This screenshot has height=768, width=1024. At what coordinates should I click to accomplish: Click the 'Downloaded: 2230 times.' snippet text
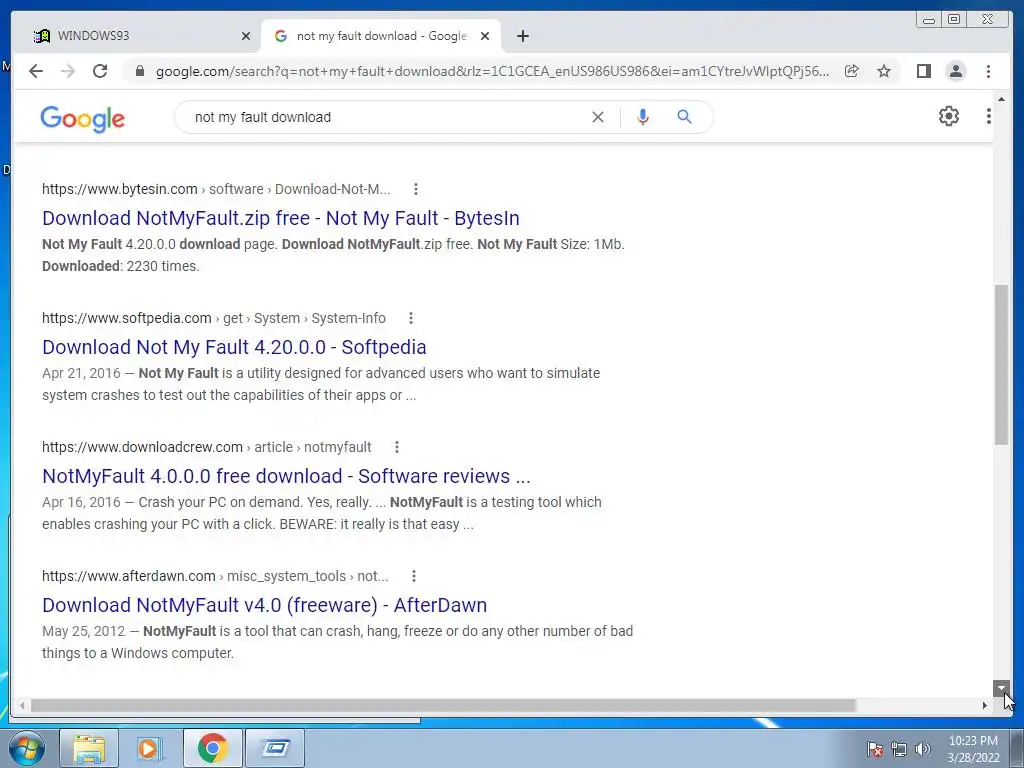click(121, 266)
